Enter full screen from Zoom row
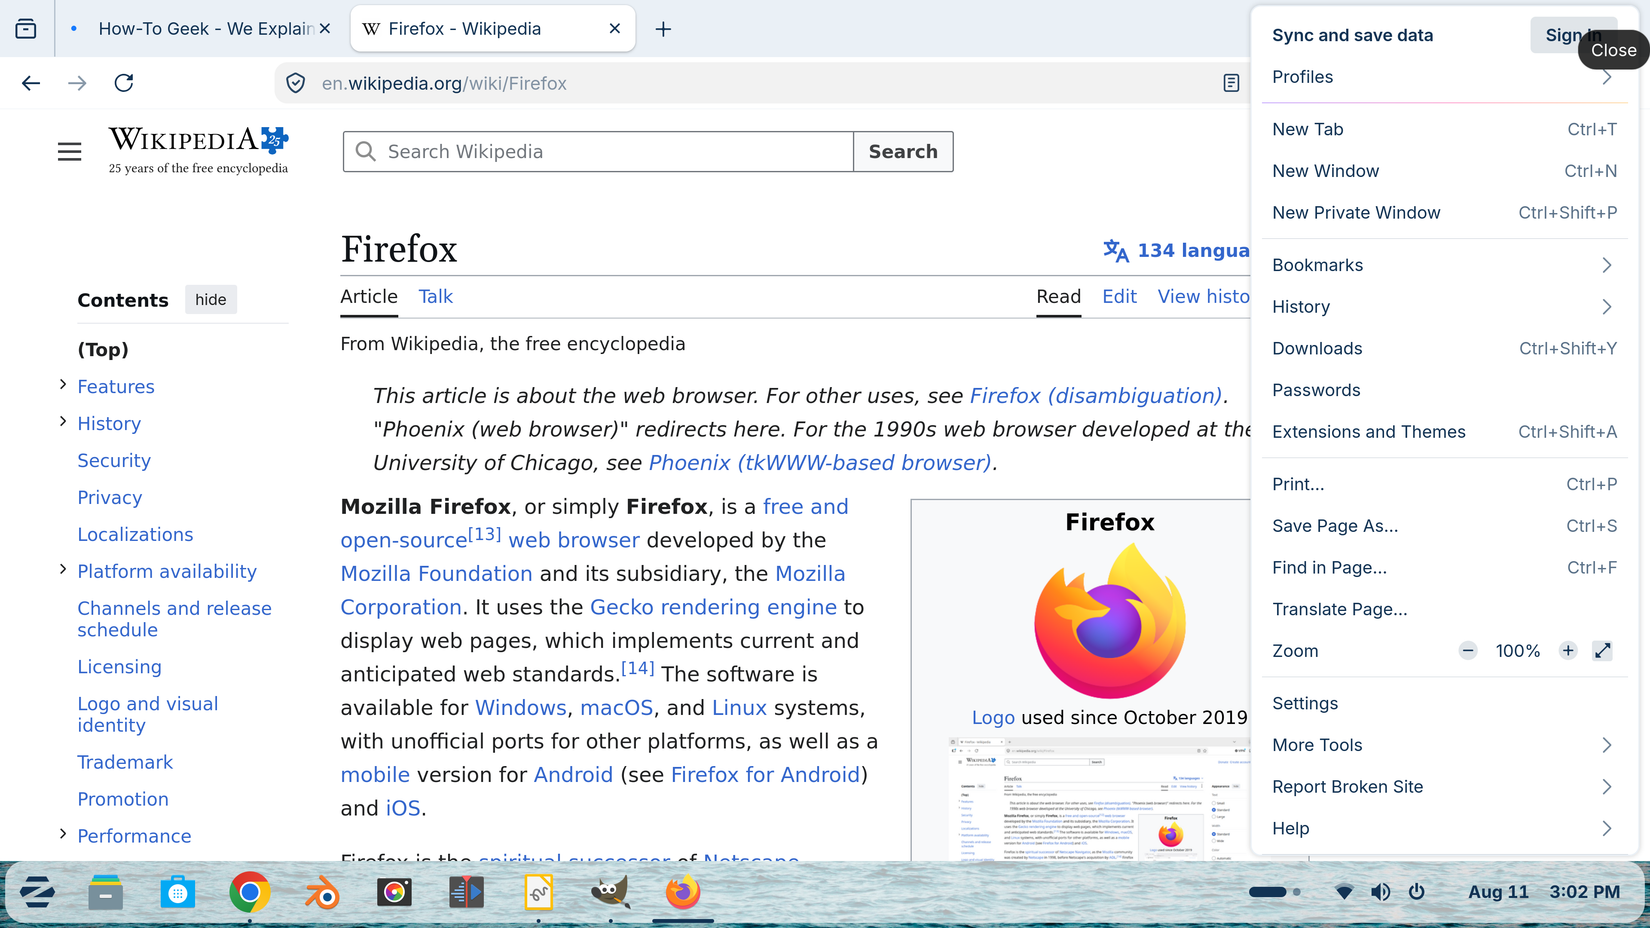 [x=1602, y=651]
